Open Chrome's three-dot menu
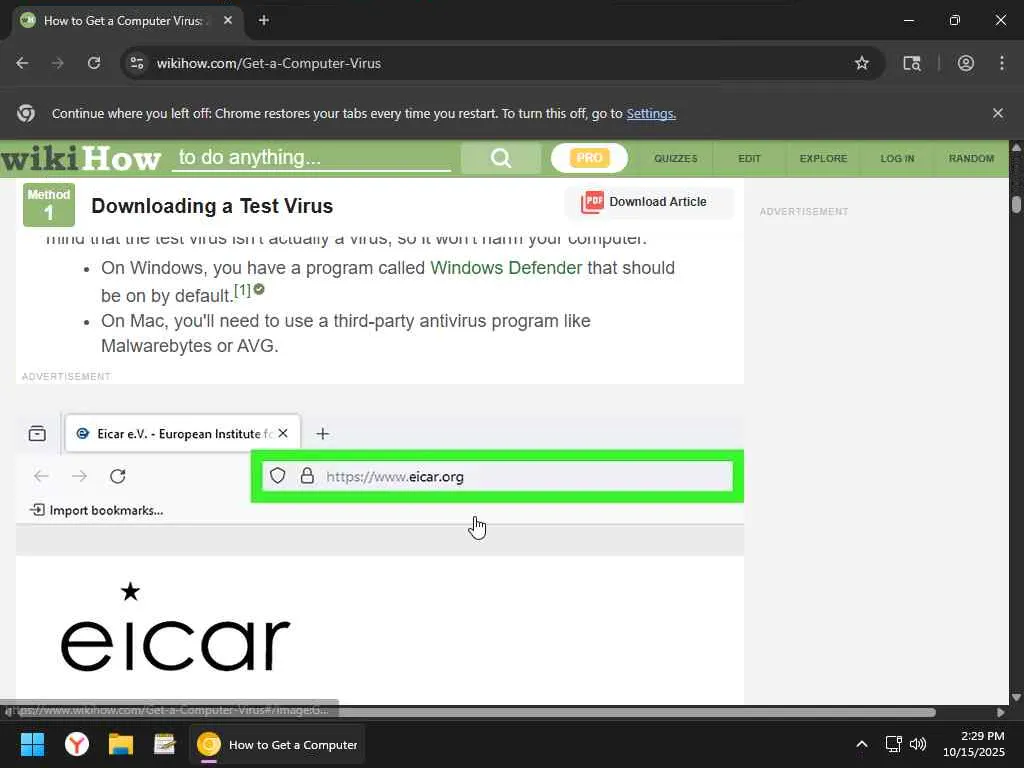 pos(1002,63)
